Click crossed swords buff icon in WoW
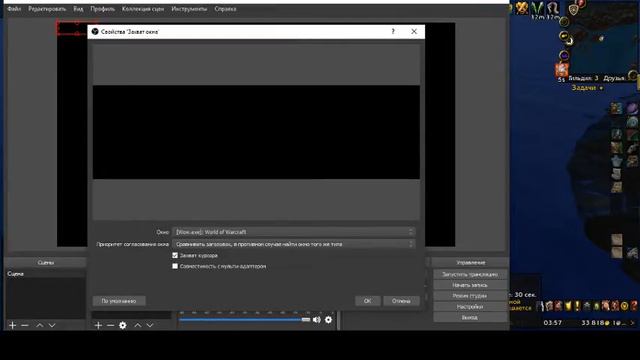The image size is (640, 360). click(x=521, y=7)
